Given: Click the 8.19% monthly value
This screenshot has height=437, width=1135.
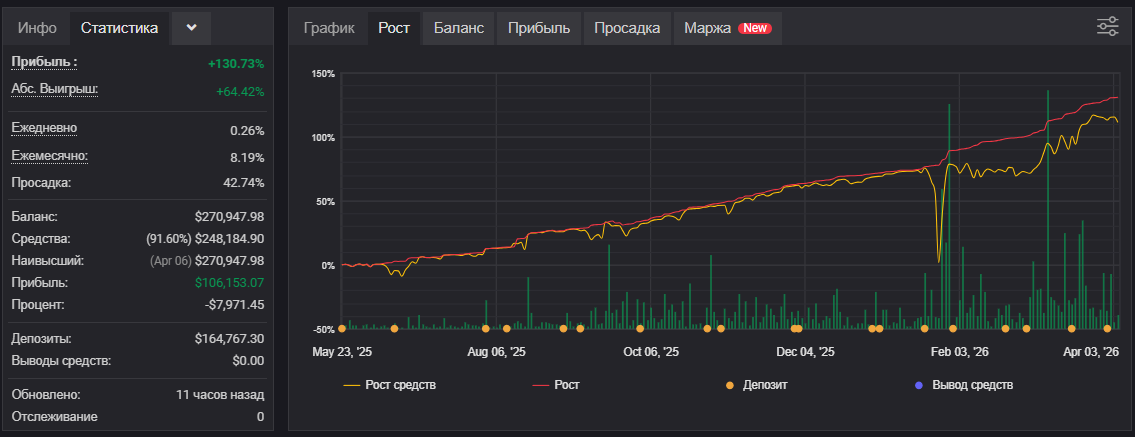Looking at the screenshot, I should (x=247, y=158).
